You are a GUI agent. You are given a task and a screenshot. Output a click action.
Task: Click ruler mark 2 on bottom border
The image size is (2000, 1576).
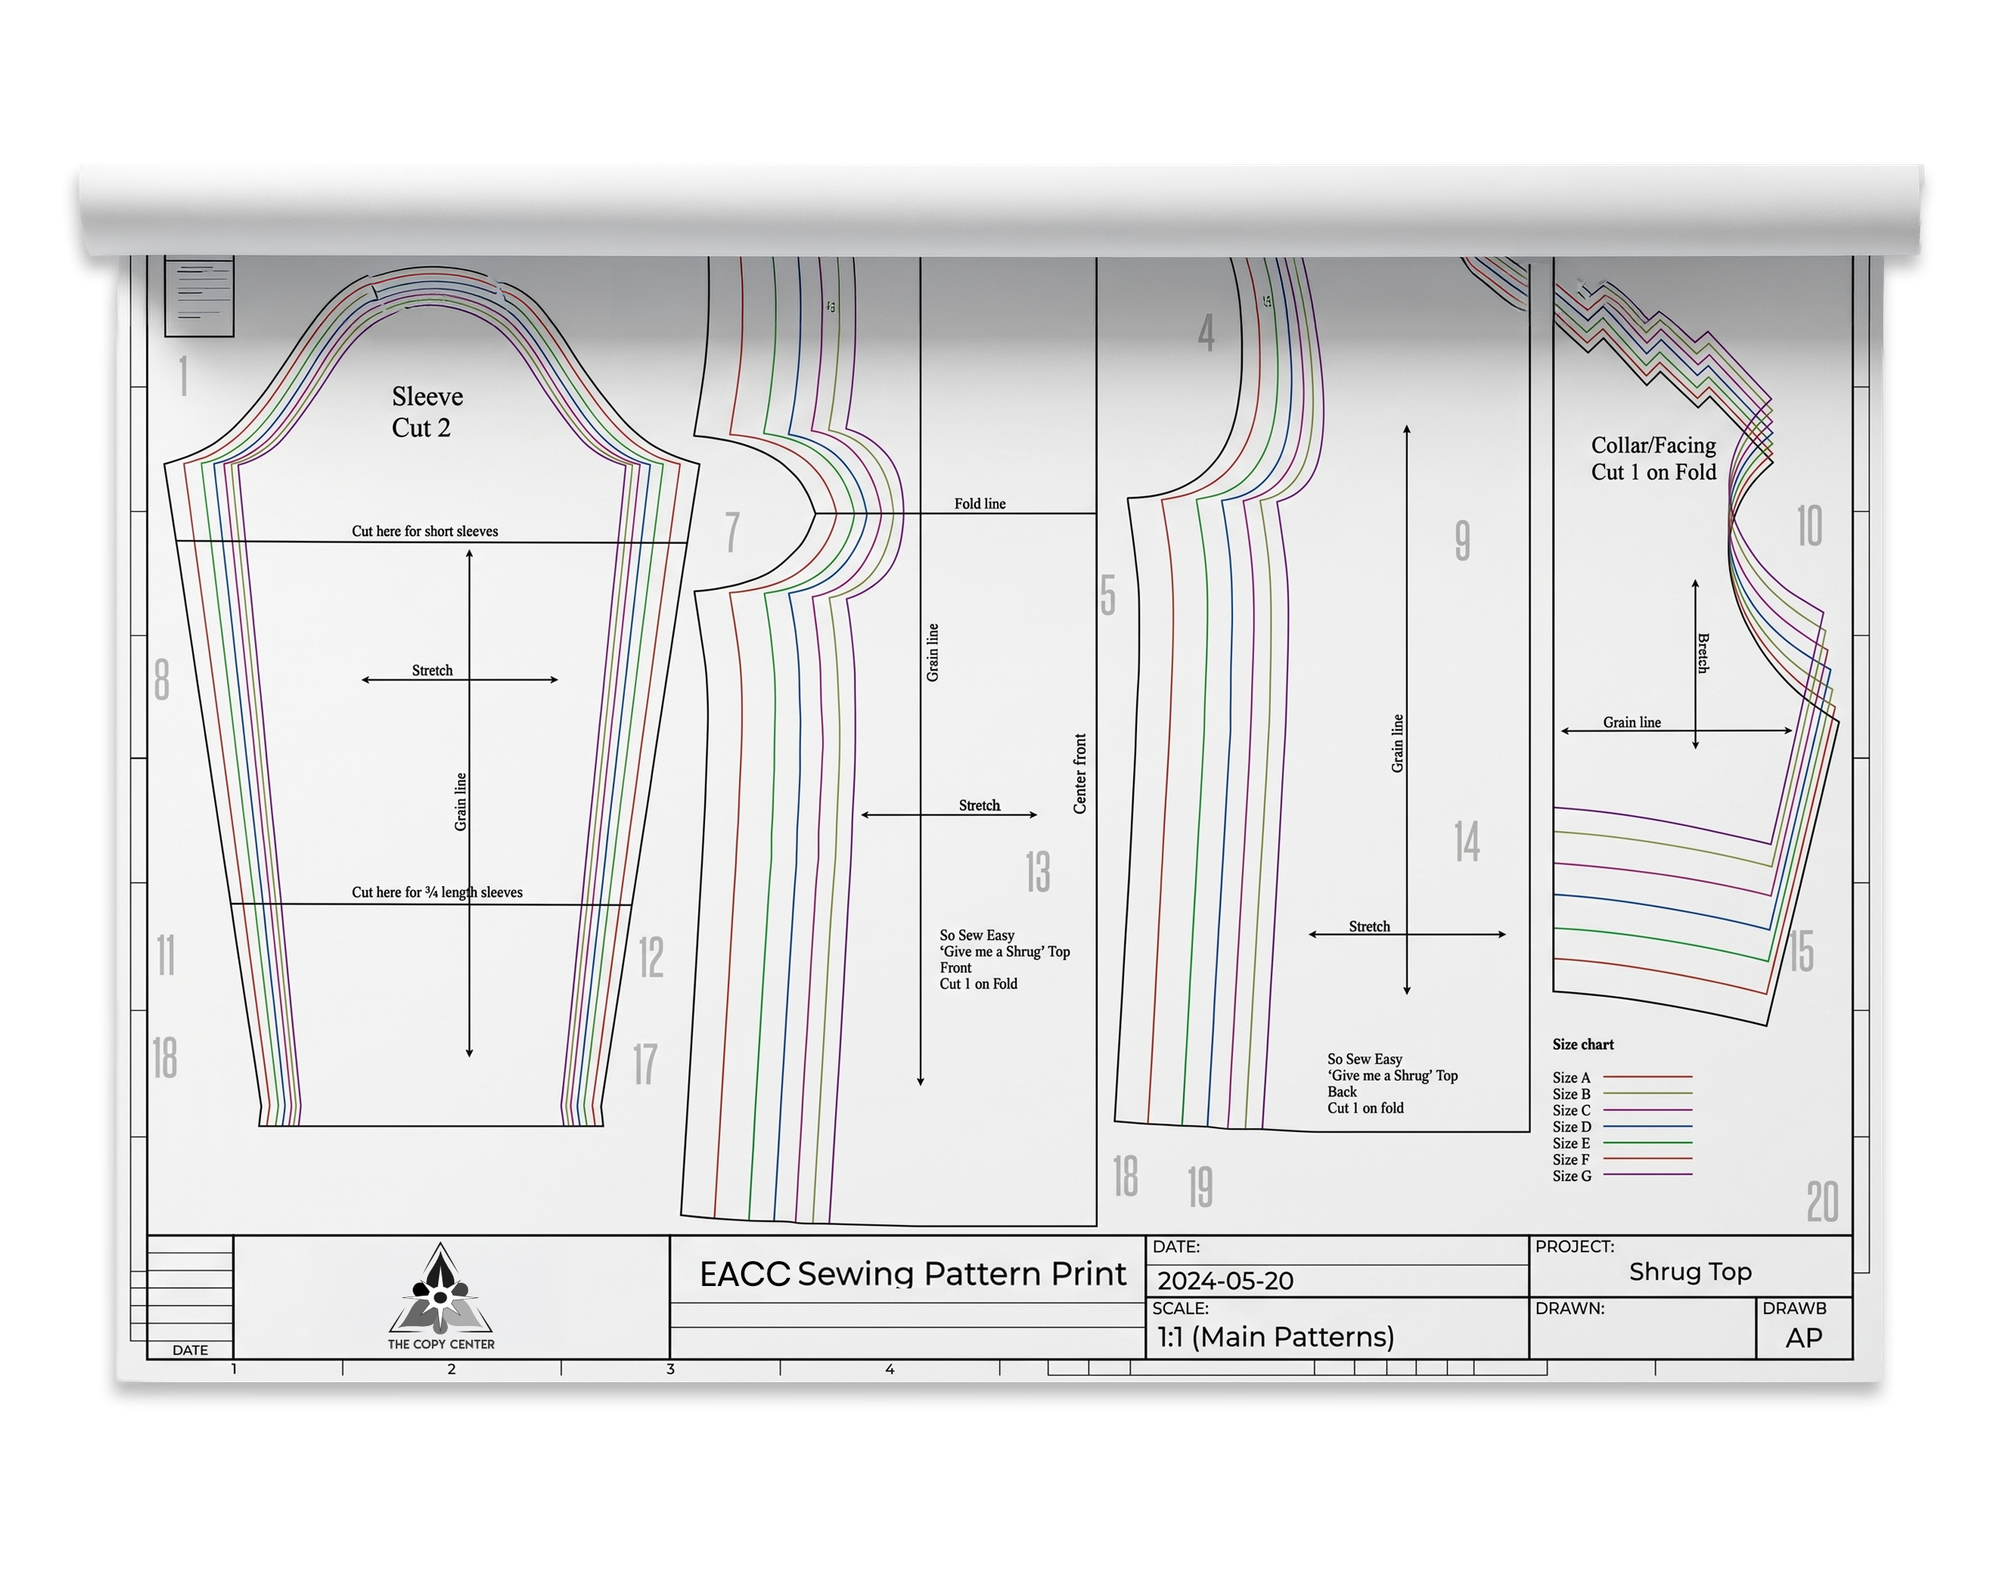pos(452,1369)
